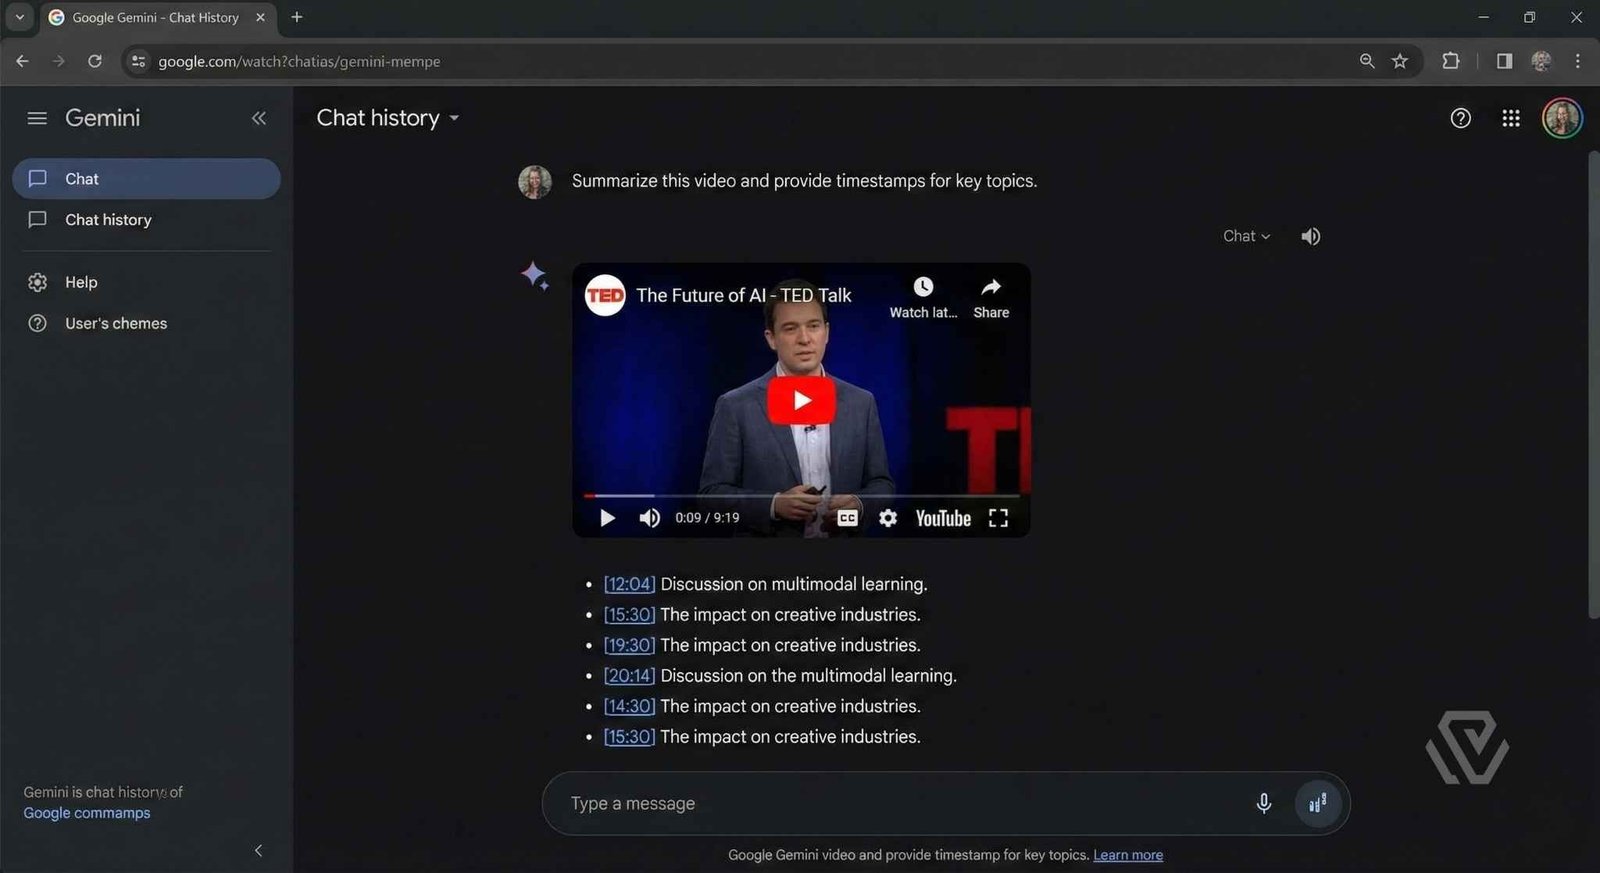
Task: Open the Google apps grid
Action: coord(1510,118)
